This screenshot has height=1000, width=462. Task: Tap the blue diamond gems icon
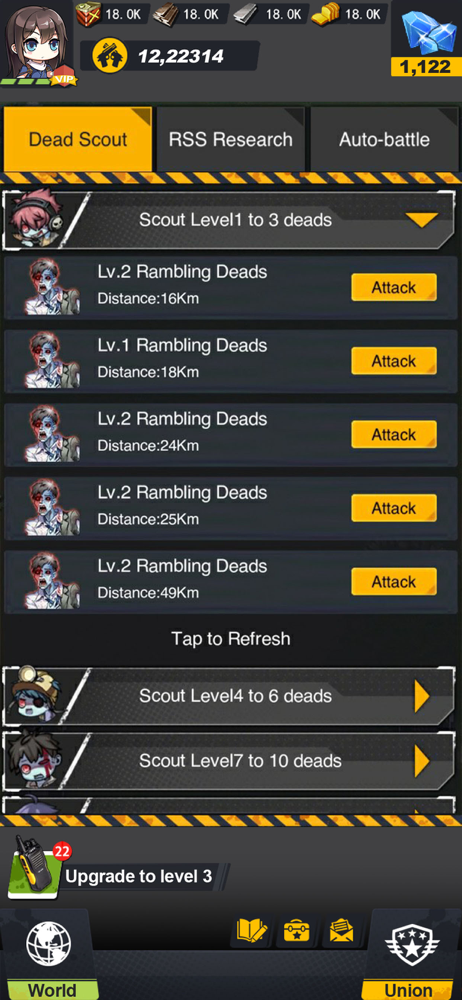pyautogui.click(x=426, y=32)
